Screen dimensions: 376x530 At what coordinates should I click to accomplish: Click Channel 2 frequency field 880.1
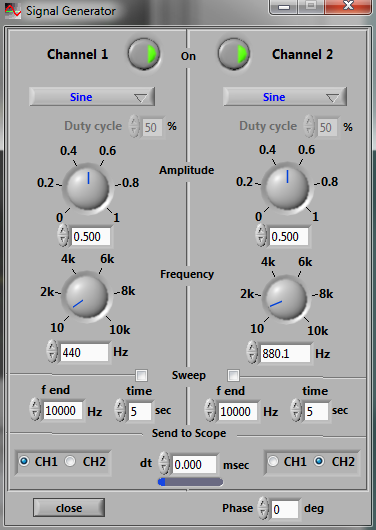285,353
